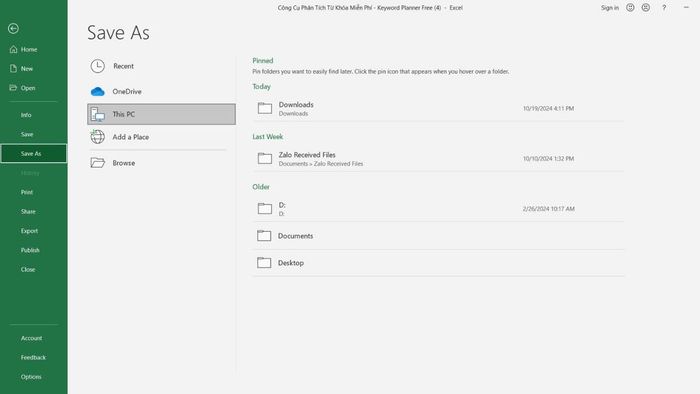This screenshot has width=700, height=394.
Task: Click the 10/19/2024 4:11 PM timestamp
Action: click(548, 108)
